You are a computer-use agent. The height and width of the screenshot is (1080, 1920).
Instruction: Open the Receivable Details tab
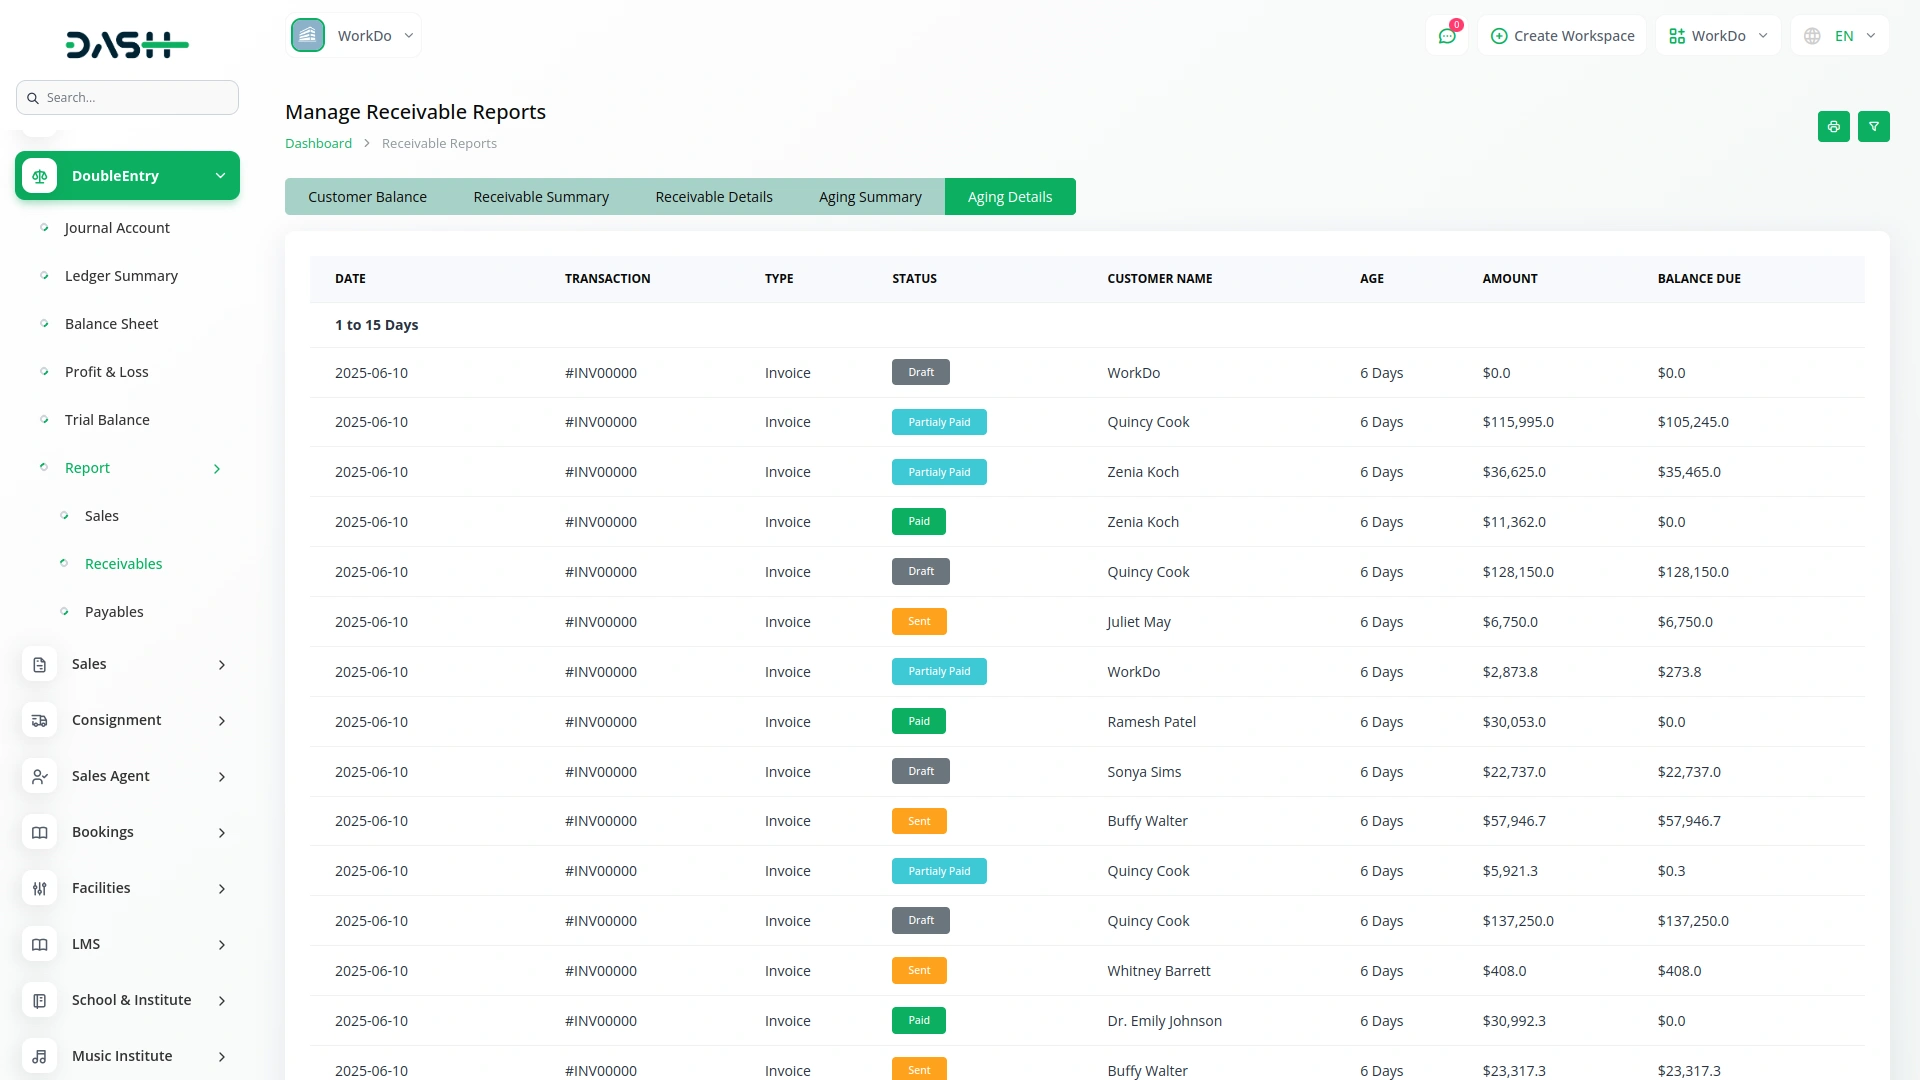(713, 197)
